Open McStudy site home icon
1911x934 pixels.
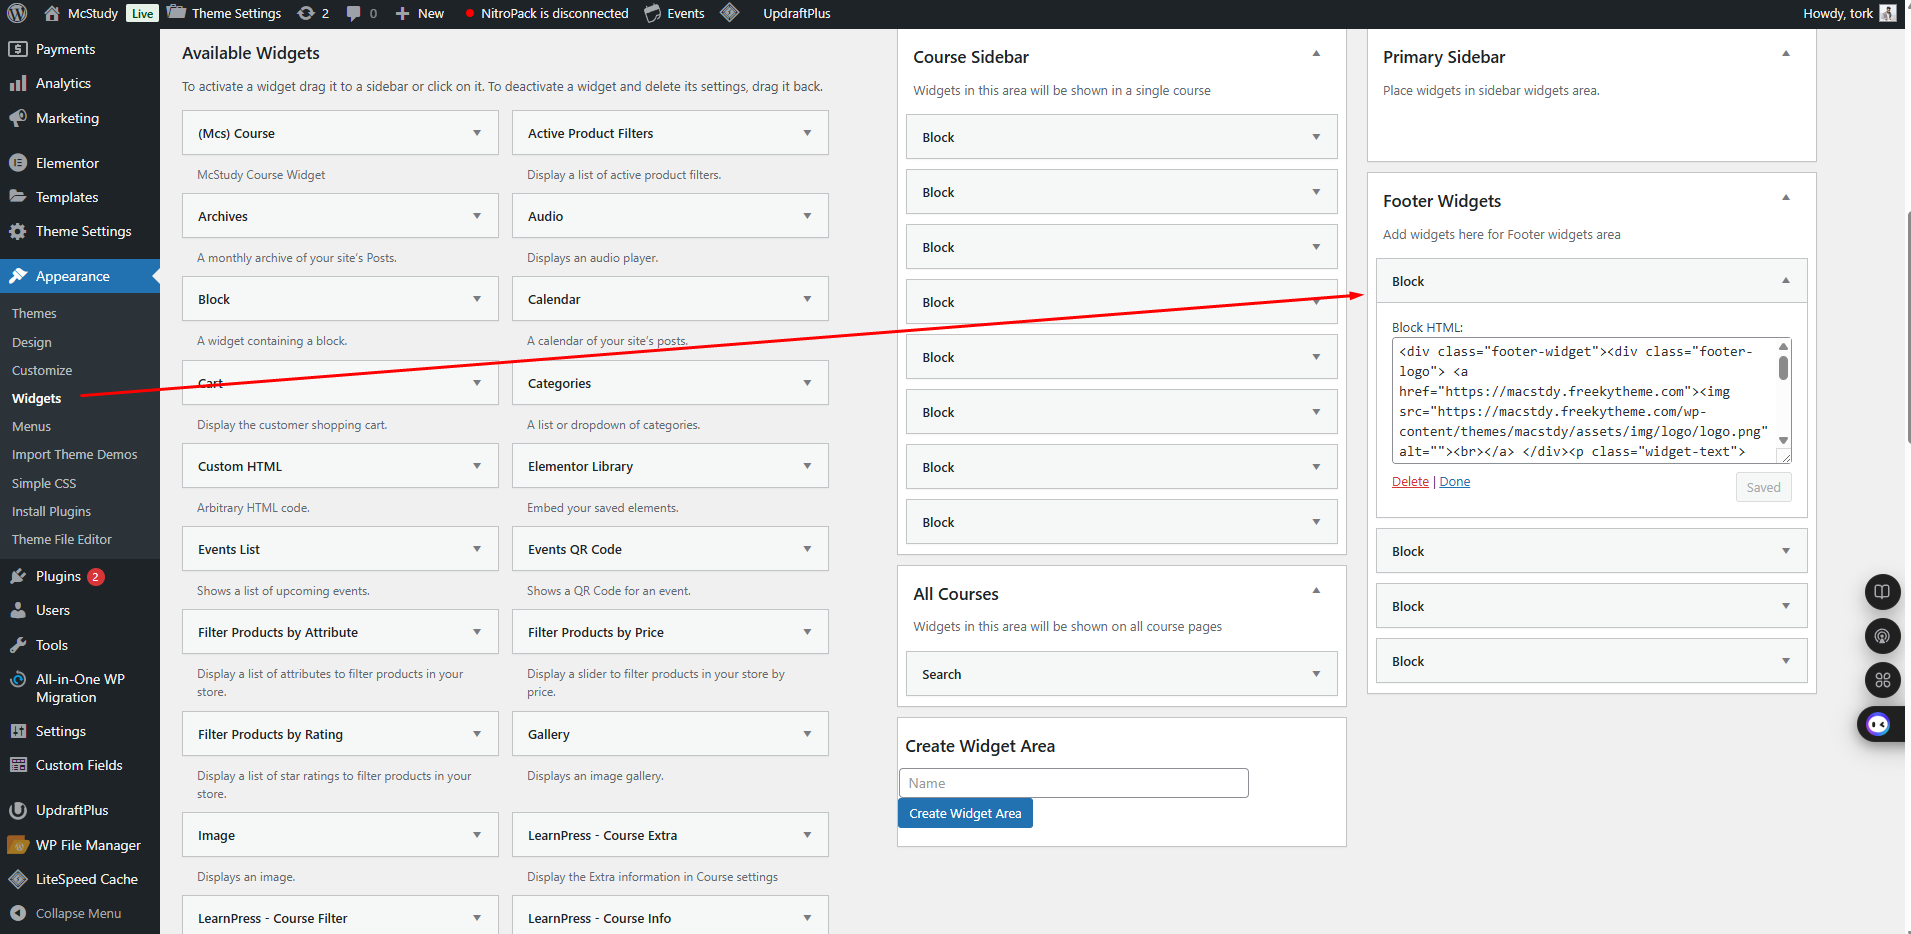pyautogui.click(x=52, y=13)
